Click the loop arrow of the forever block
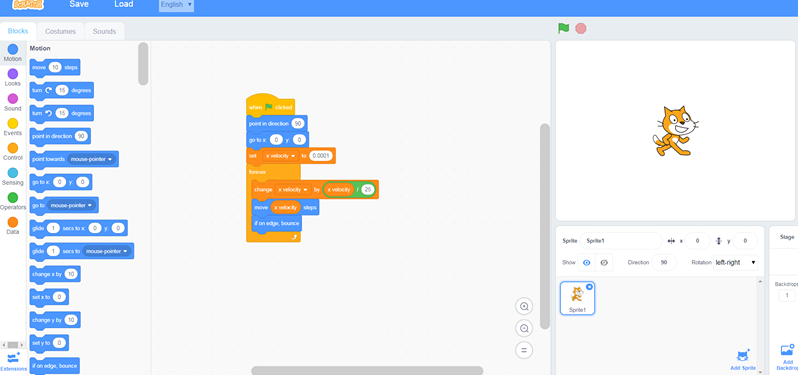The height and width of the screenshot is (375, 798). point(294,237)
